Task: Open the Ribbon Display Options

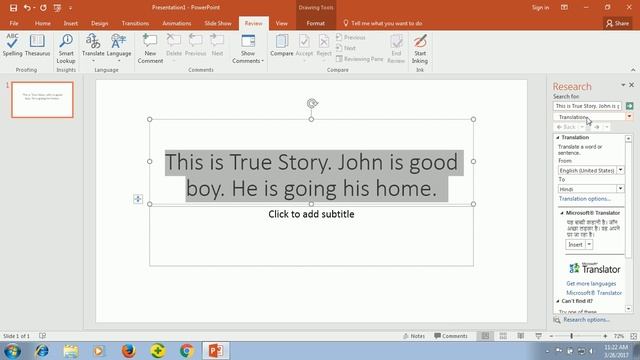Action: [564, 7]
